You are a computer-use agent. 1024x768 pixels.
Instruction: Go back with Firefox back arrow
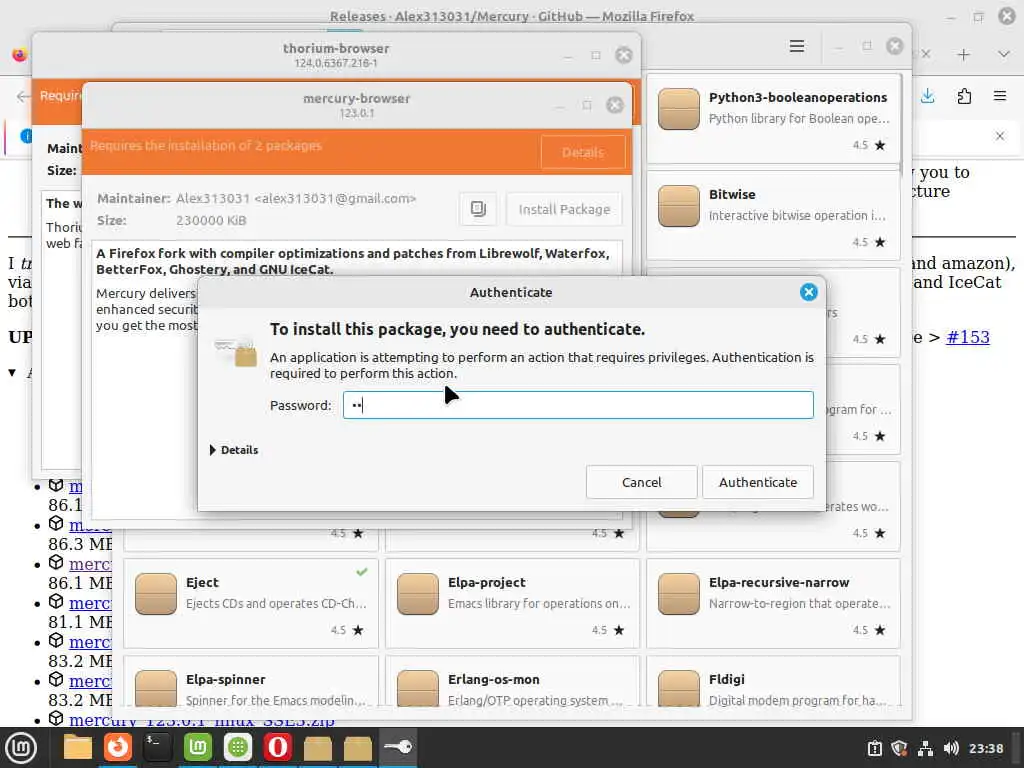pos(23,97)
